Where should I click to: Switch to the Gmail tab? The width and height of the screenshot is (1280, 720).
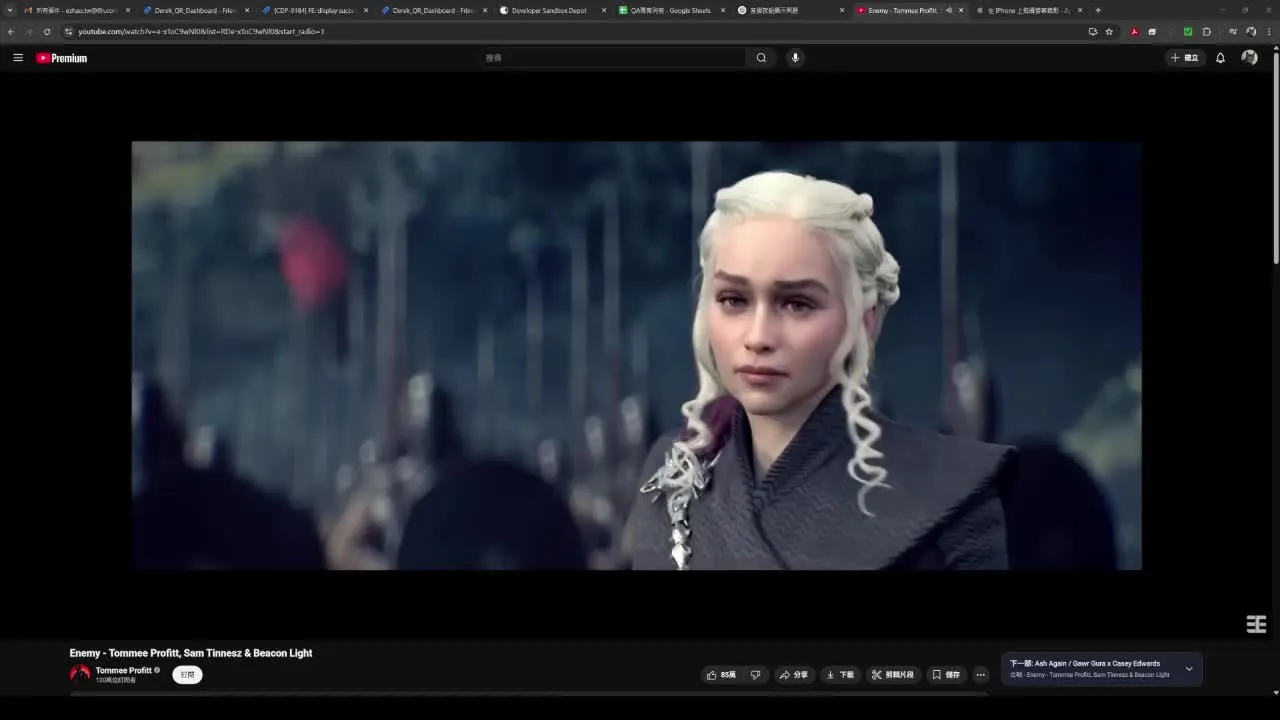point(76,10)
